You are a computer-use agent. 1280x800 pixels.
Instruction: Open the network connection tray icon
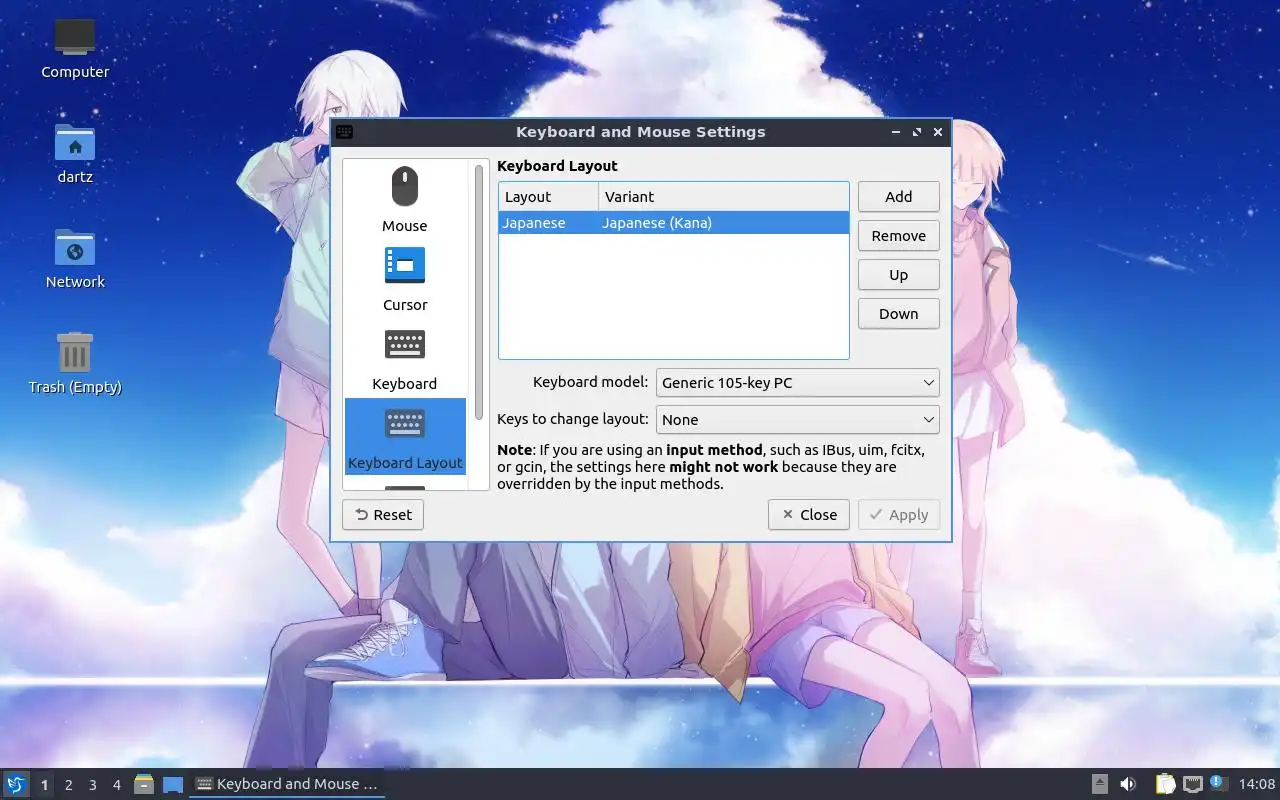point(1192,784)
